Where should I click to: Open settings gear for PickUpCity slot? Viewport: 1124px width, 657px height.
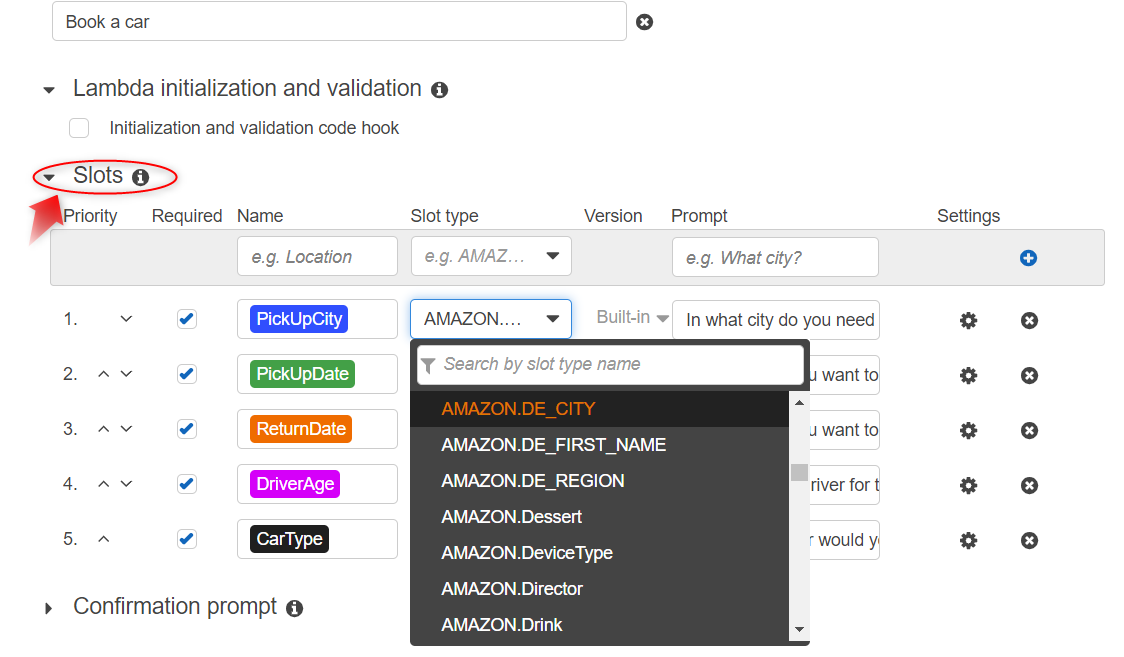coord(968,320)
